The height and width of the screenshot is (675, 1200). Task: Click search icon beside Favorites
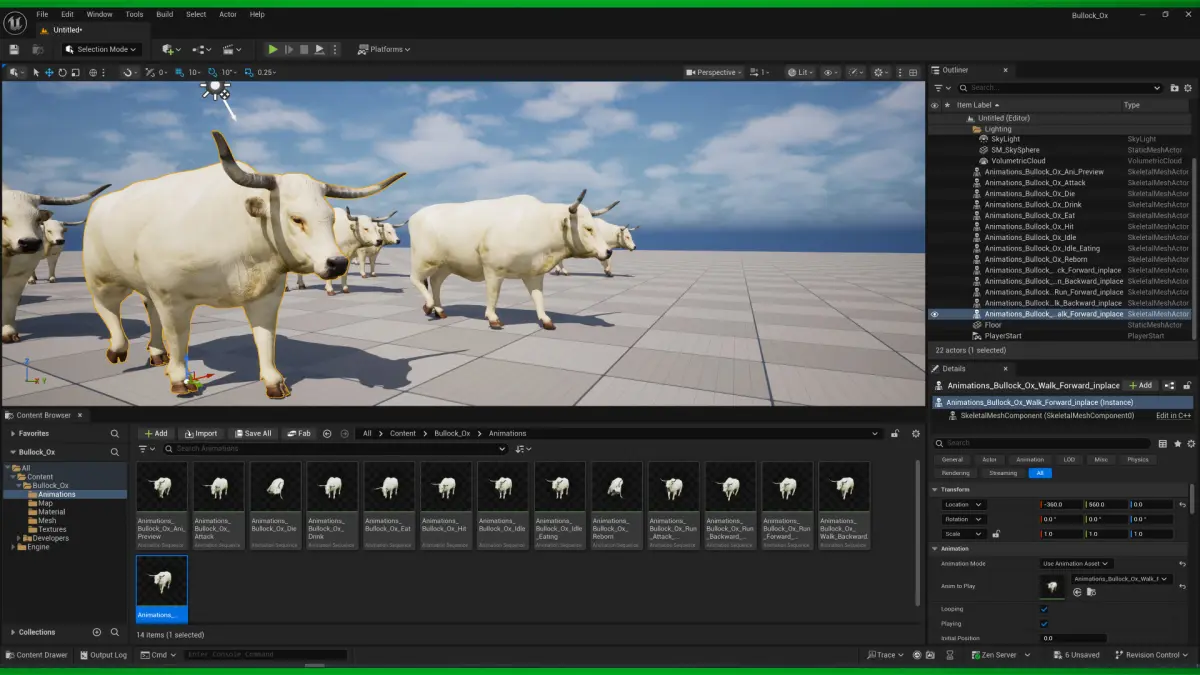tap(115, 434)
